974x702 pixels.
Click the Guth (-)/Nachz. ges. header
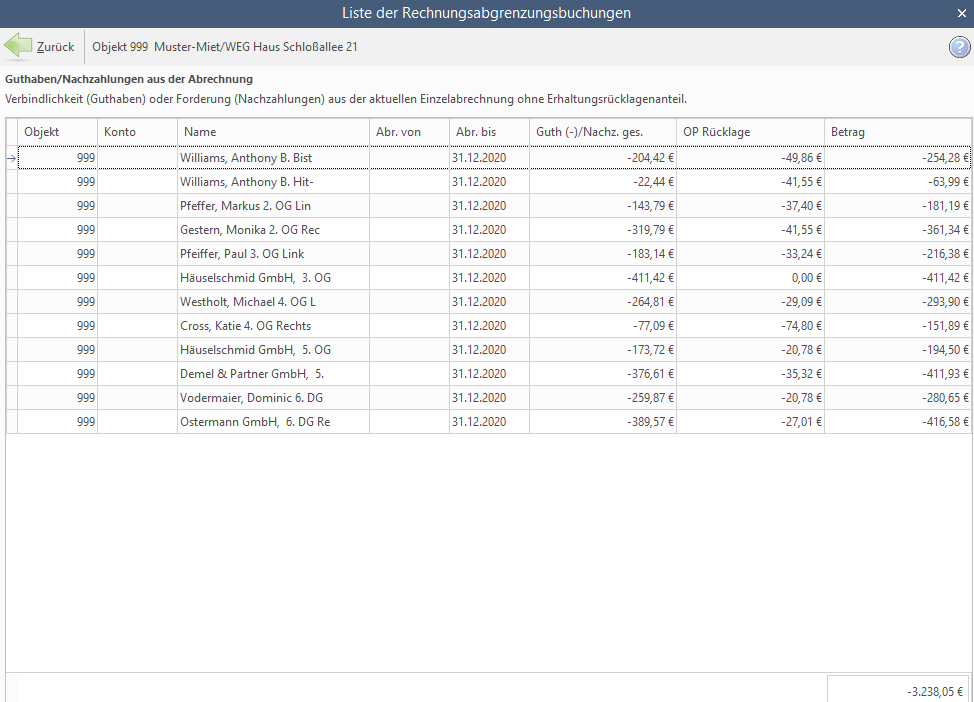click(x=602, y=132)
